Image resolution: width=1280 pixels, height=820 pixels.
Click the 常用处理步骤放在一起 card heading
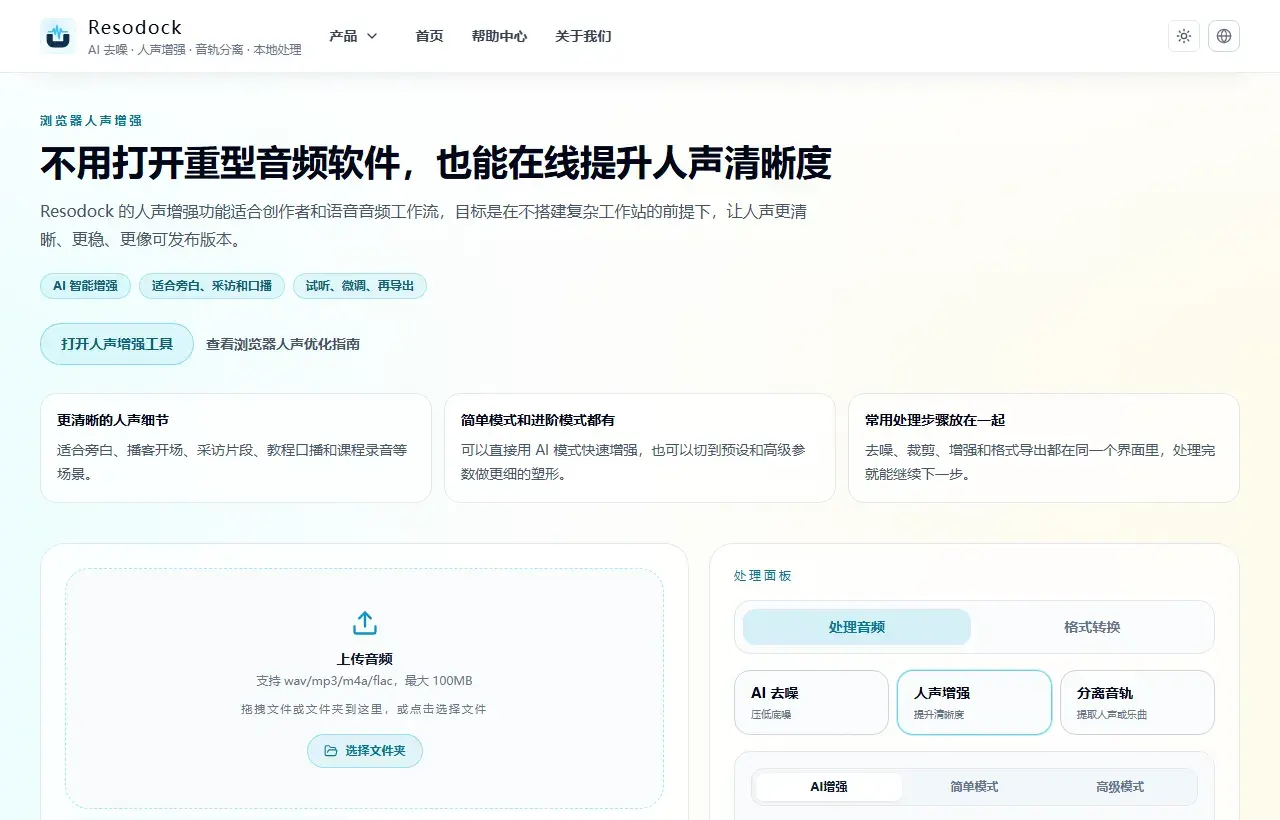[x=935, y=420]
